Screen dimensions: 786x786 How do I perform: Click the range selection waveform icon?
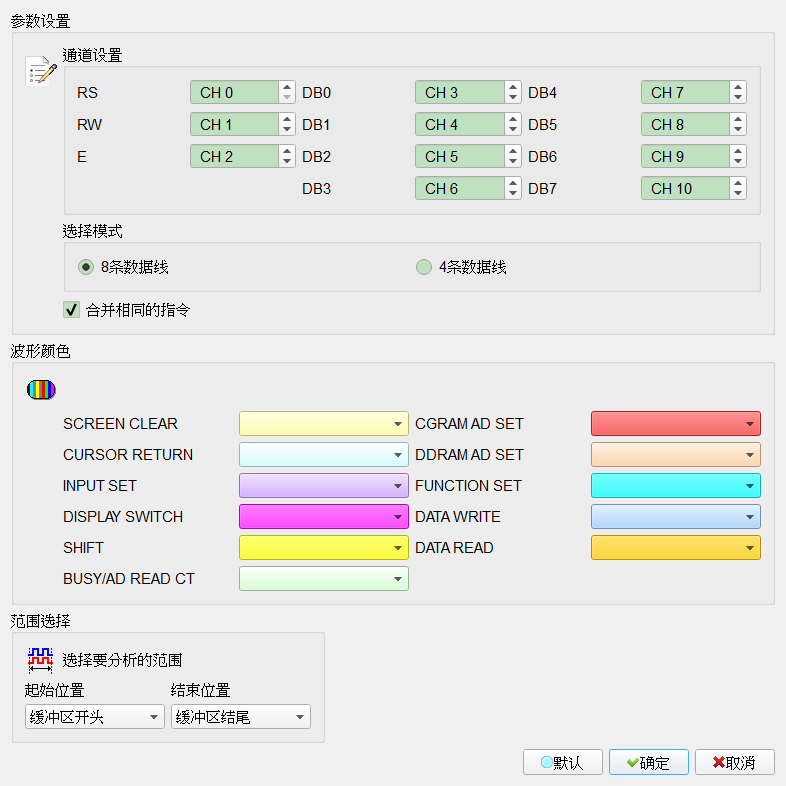click(41, 660)
